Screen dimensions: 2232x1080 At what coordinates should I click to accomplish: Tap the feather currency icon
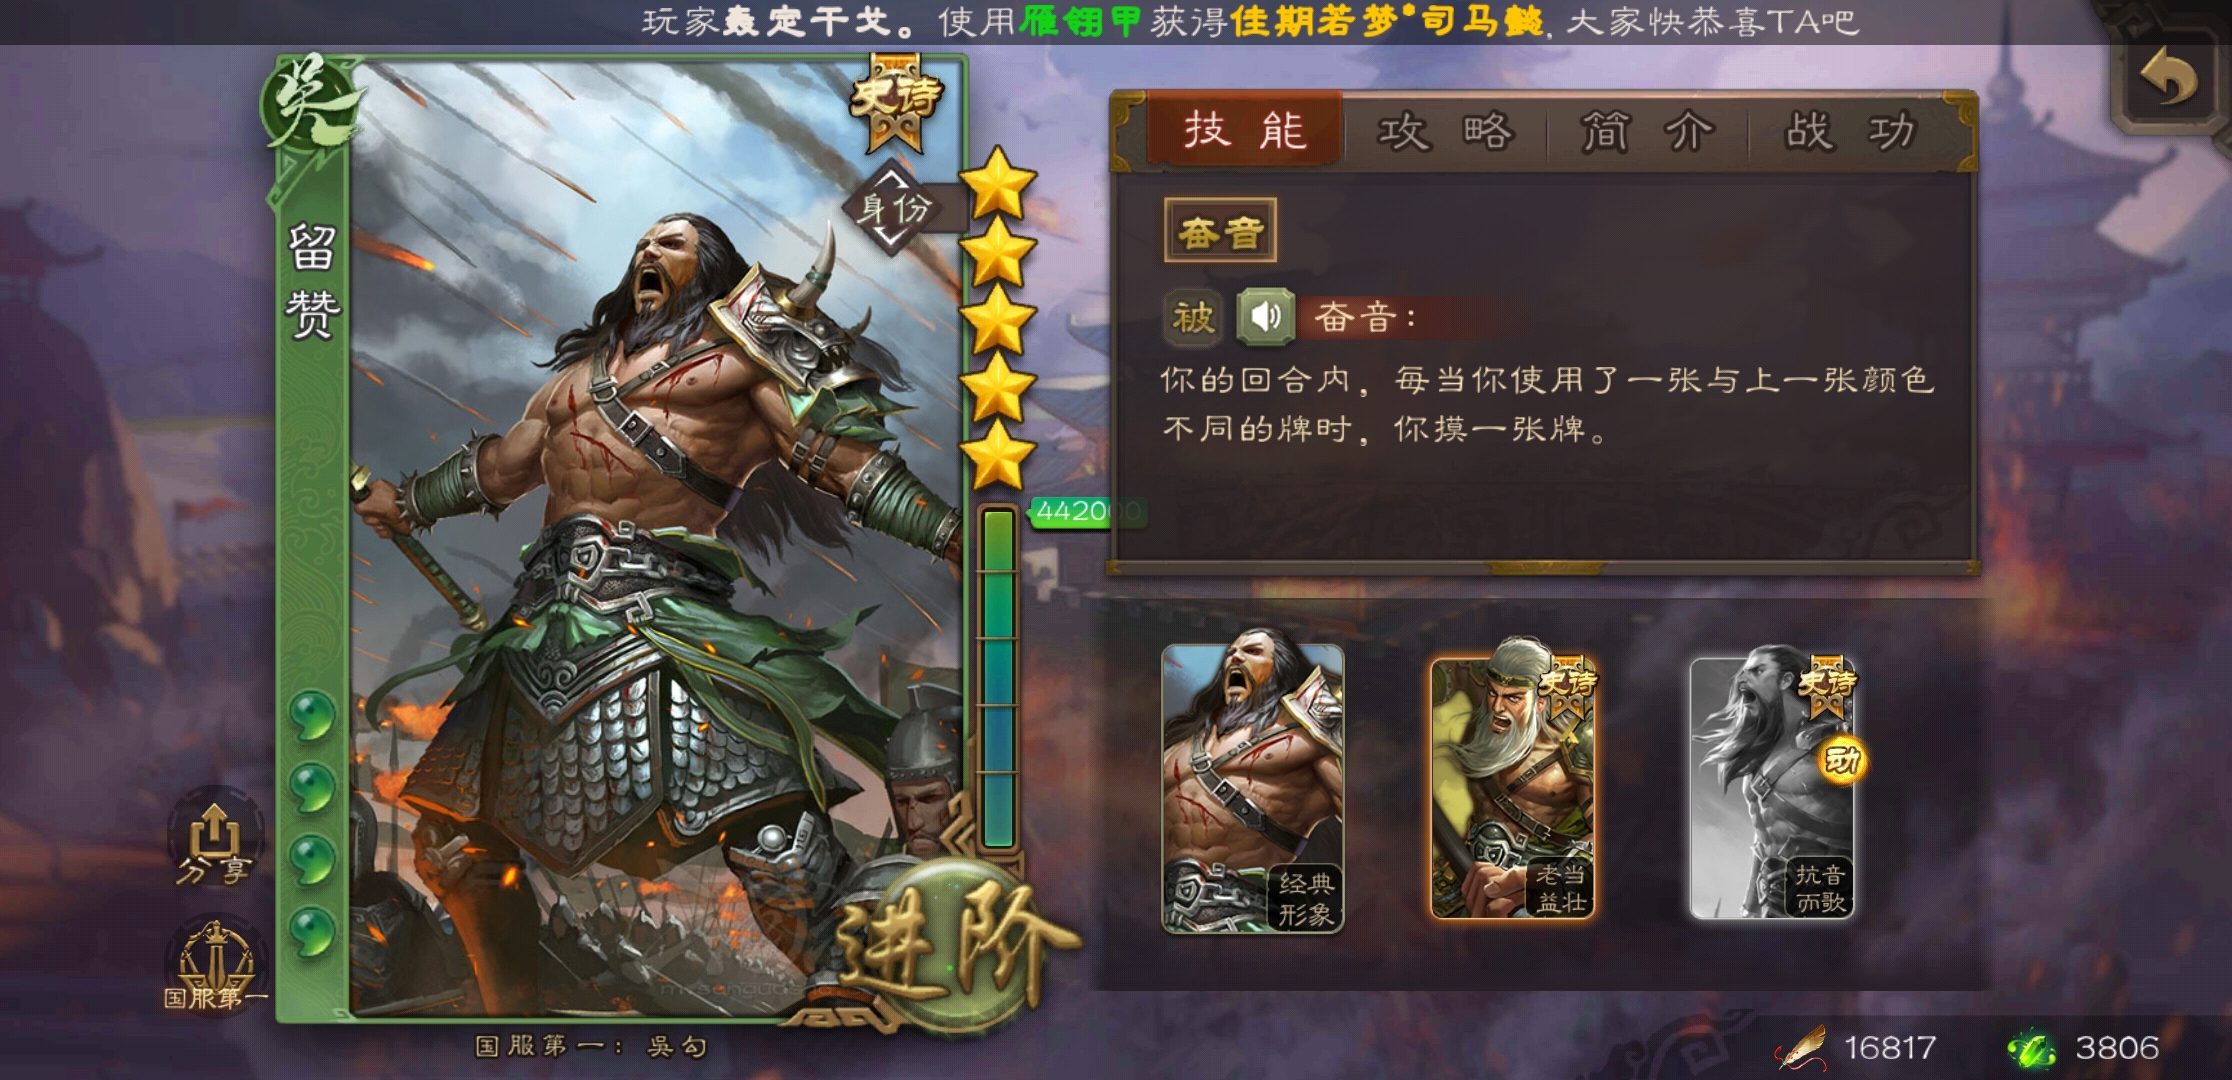click(x=1803, y=1048)
